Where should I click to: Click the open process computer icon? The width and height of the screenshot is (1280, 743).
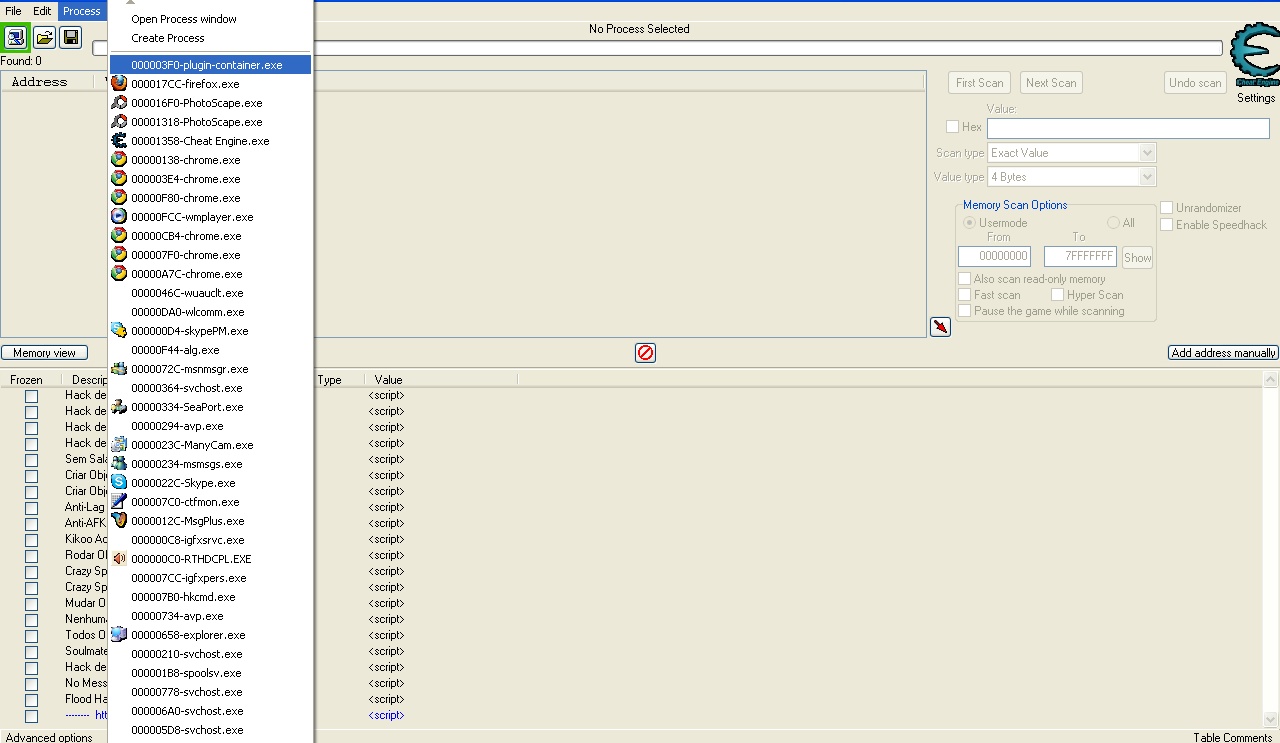(x=16, y=38)
